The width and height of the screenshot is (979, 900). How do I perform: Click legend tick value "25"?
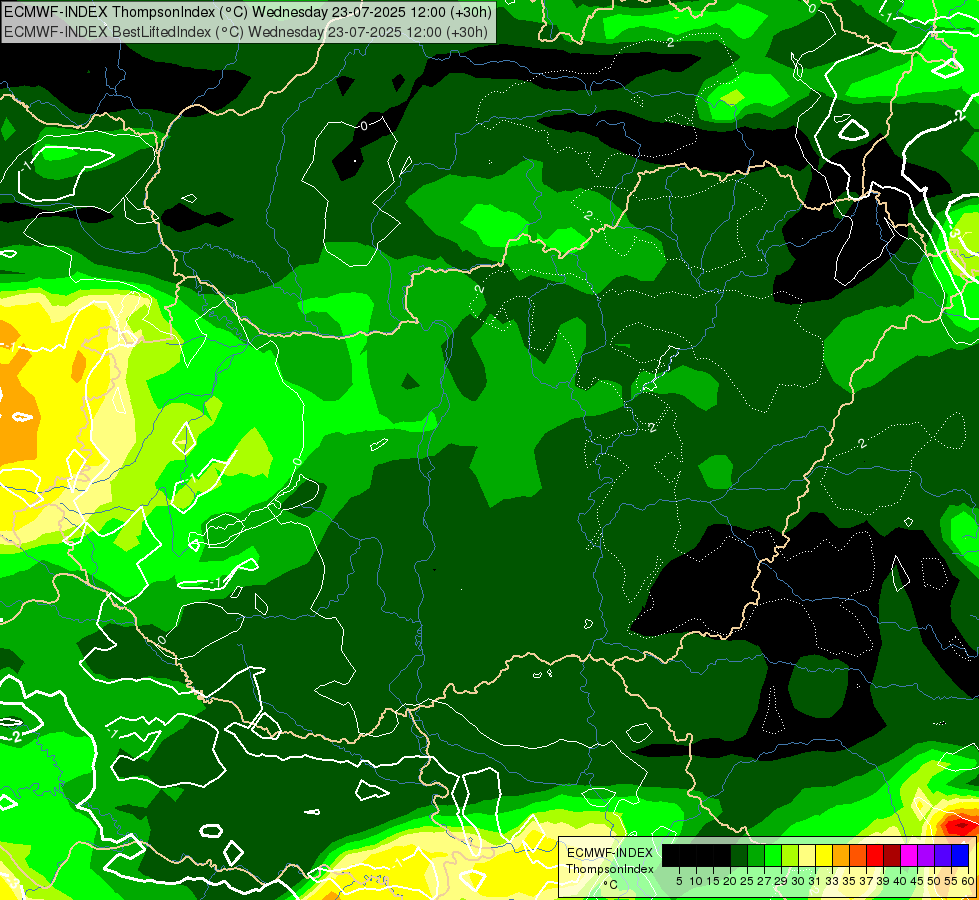(x=747, y=881)
